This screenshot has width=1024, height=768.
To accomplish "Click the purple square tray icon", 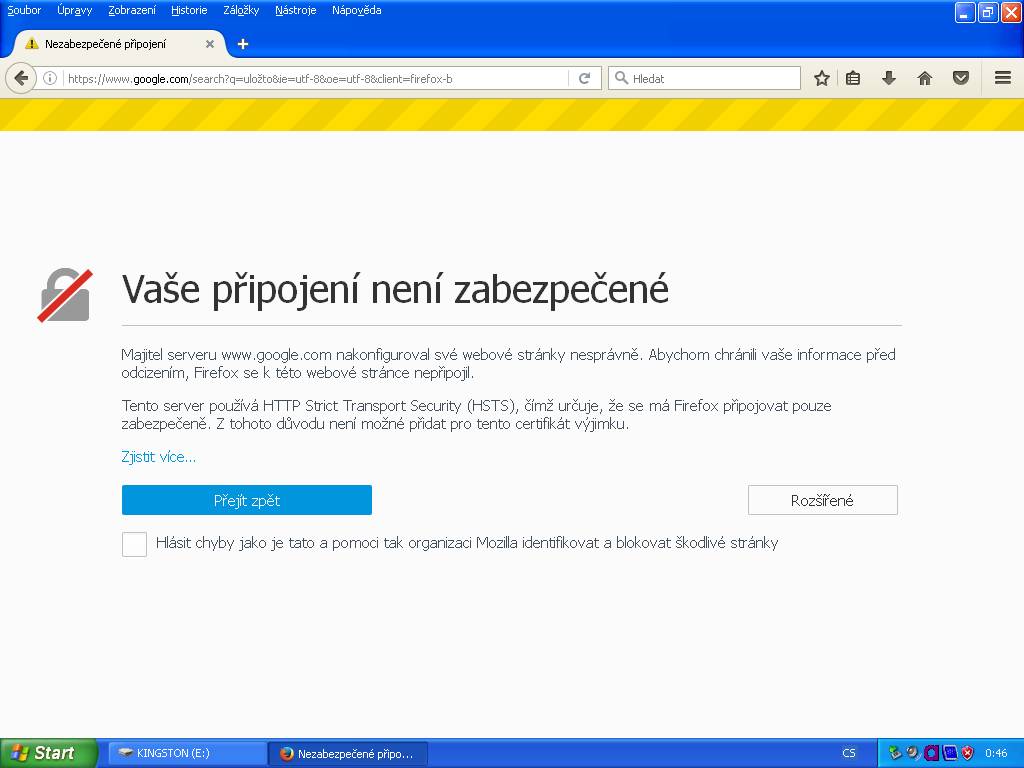I will [931, 753].
